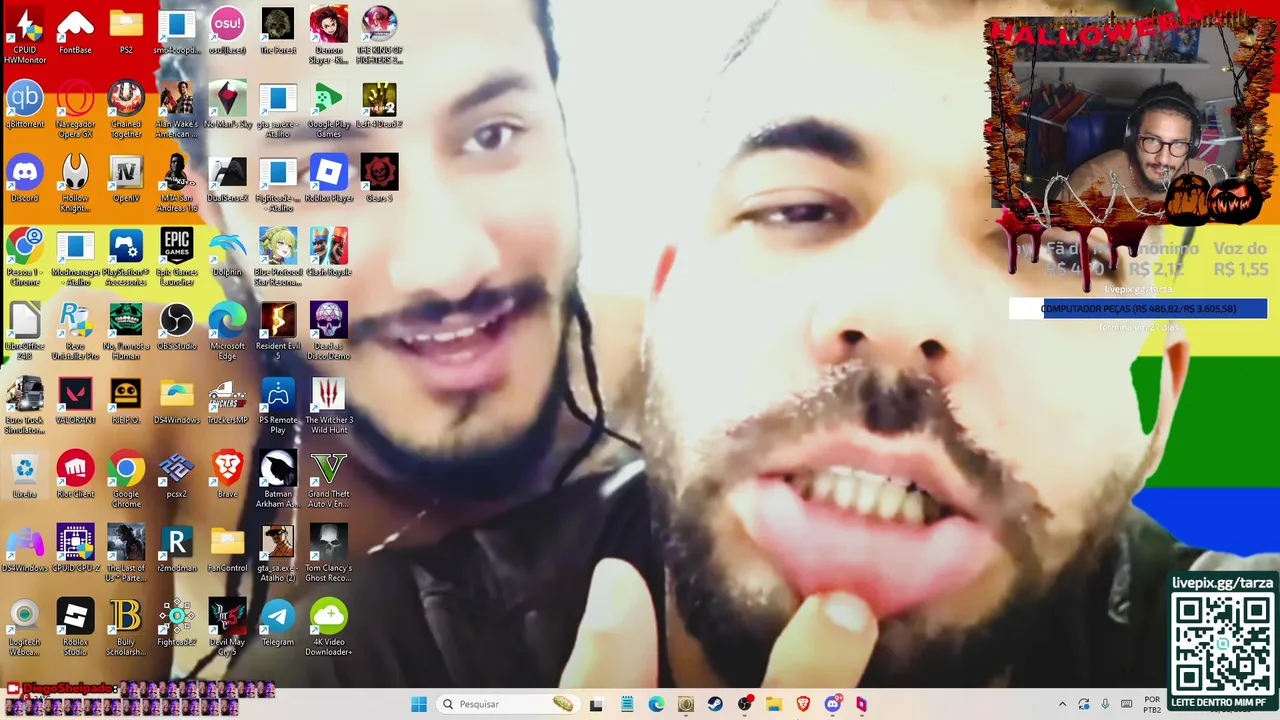The width and height of the screenshot is (1280, 720).
Task: Launch TruckersMP desktop shortcut
Action: [227, 402]
